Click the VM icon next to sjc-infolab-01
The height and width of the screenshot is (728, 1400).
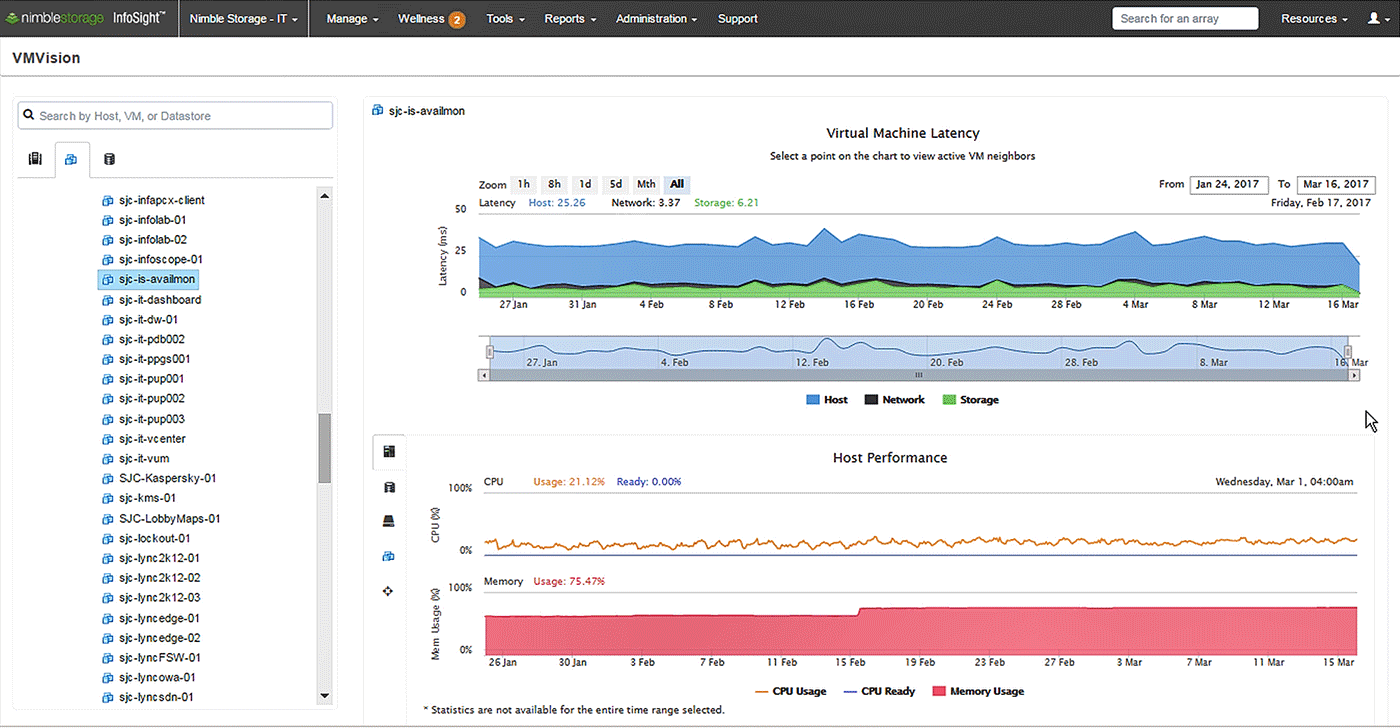tap(108, 220)
